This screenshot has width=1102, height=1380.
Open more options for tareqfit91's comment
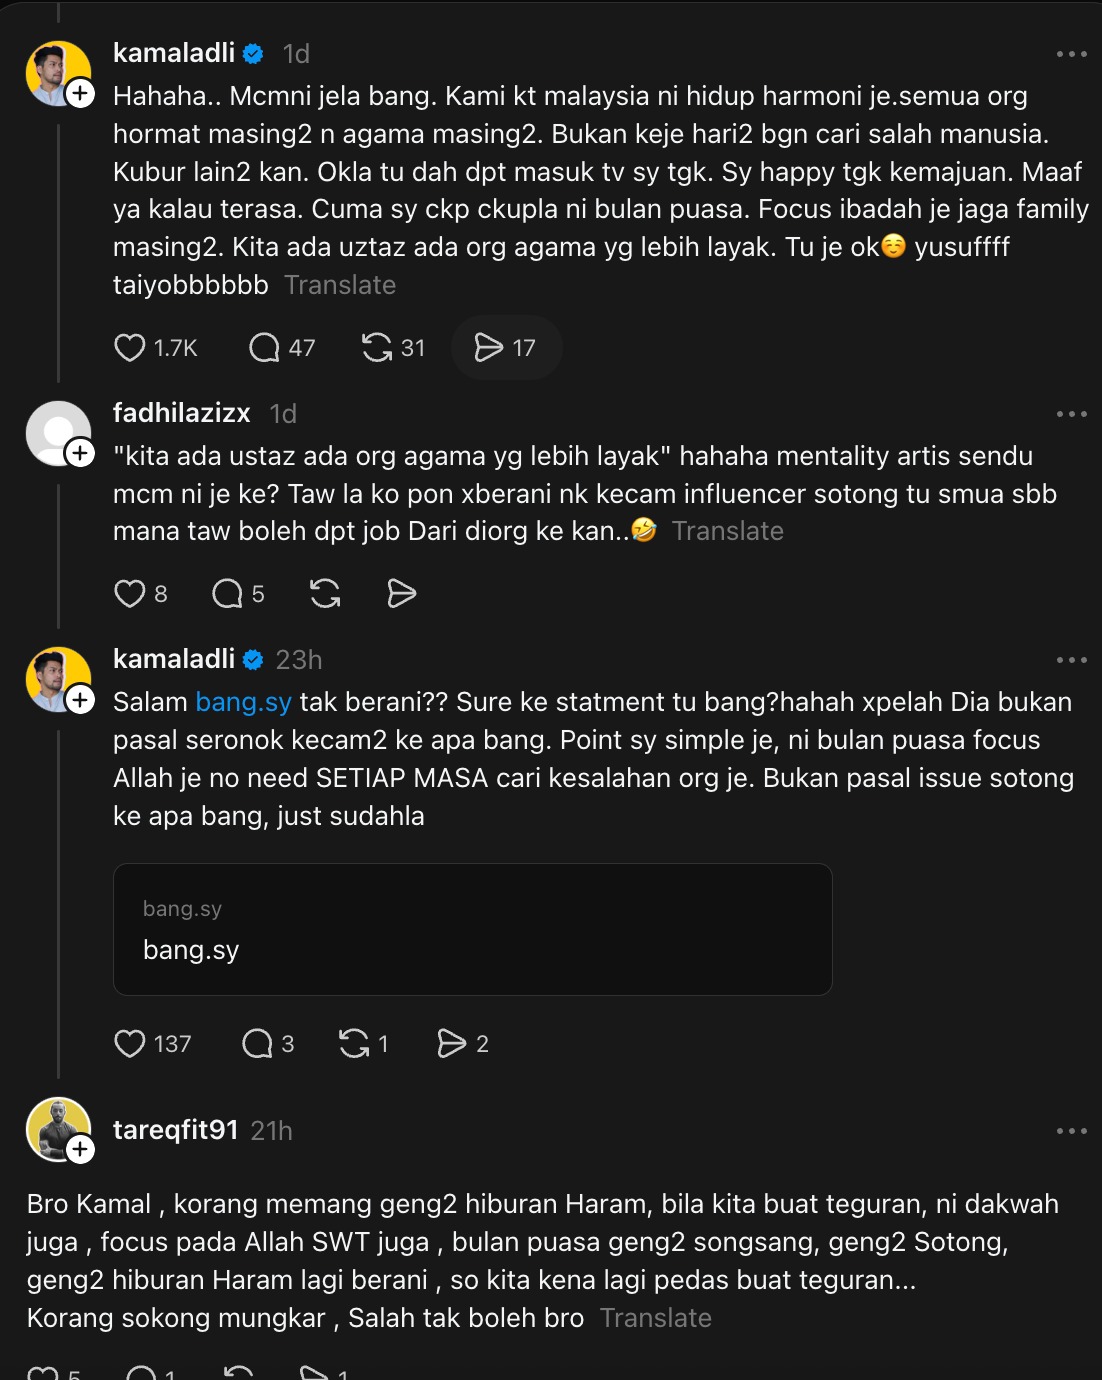1071,1131
